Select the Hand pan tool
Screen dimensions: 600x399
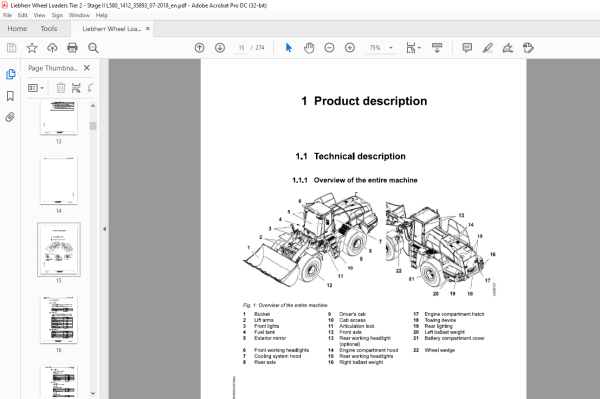pyautogui.click(x=309, y=48)
